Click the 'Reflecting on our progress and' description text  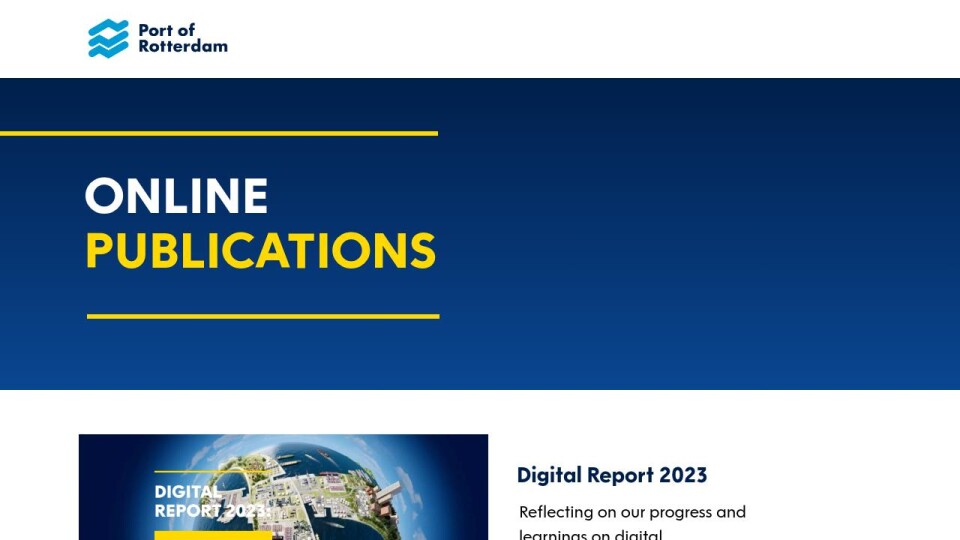coord(632,512)
